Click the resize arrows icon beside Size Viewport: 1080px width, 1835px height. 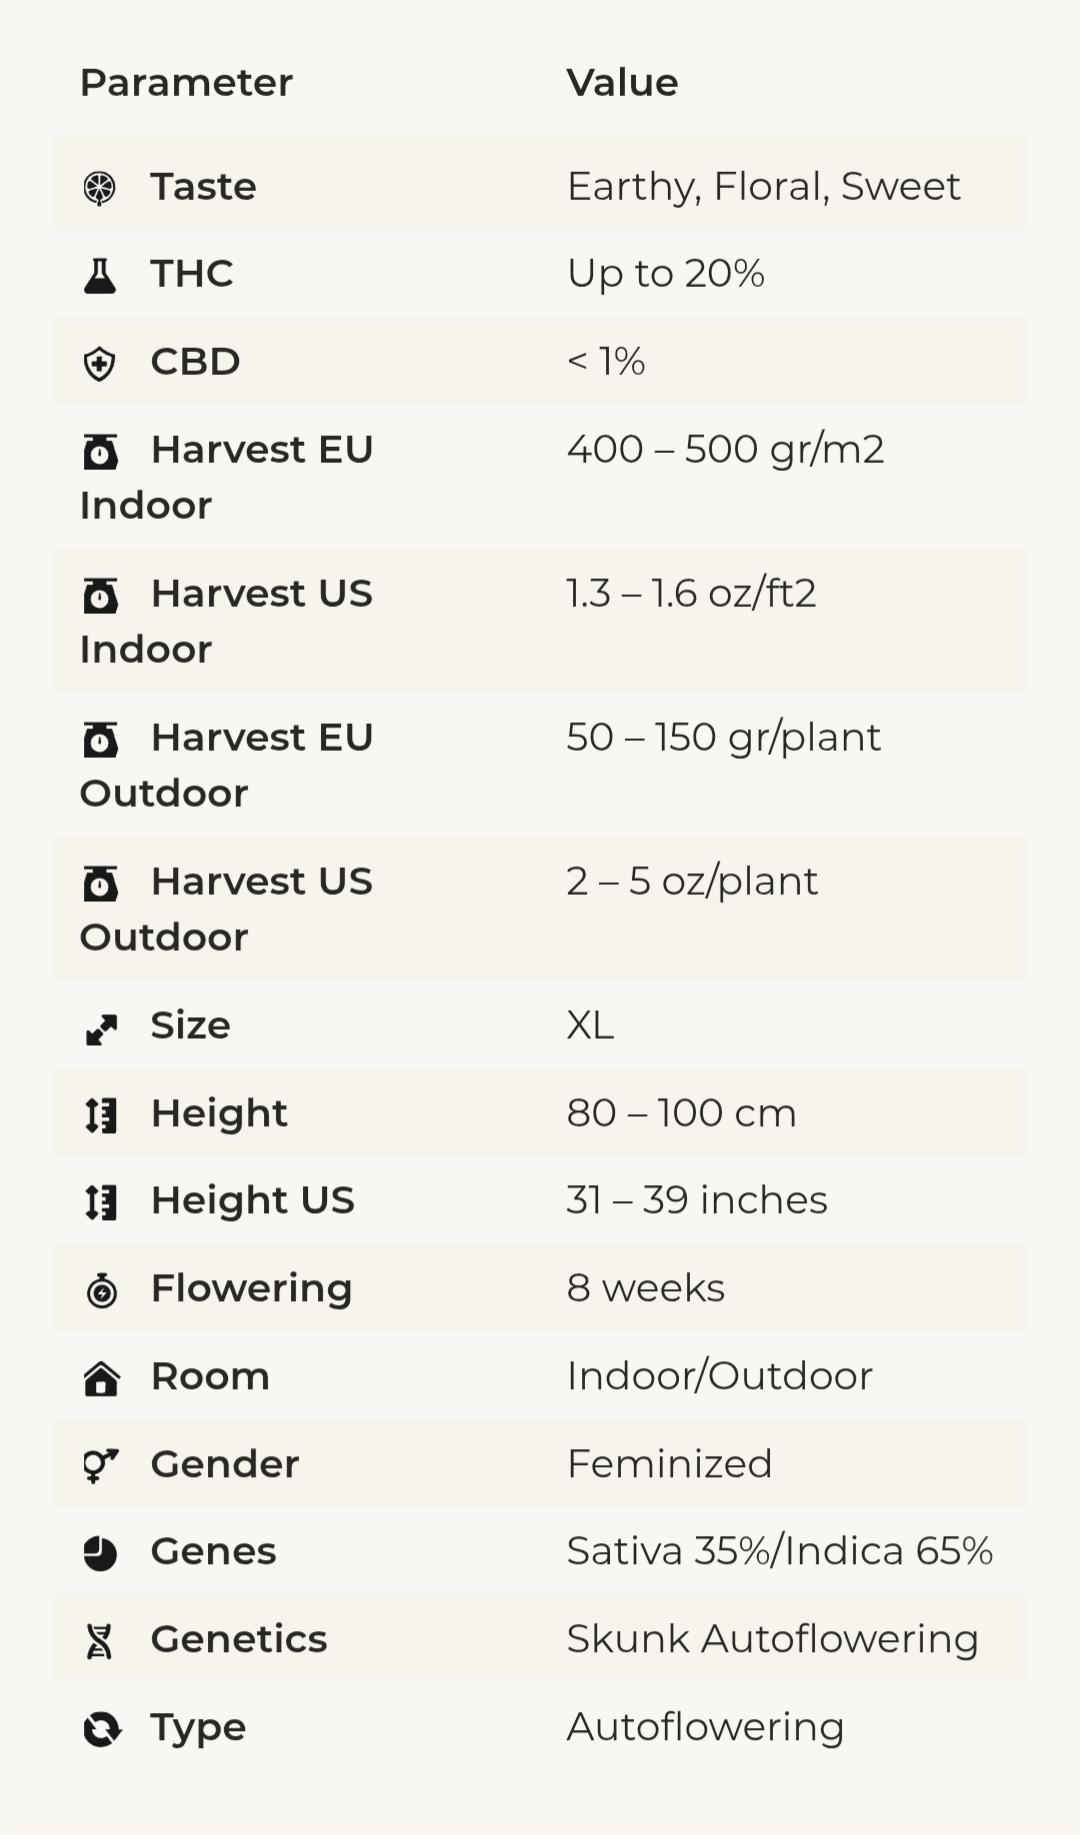pos(101,1029)
